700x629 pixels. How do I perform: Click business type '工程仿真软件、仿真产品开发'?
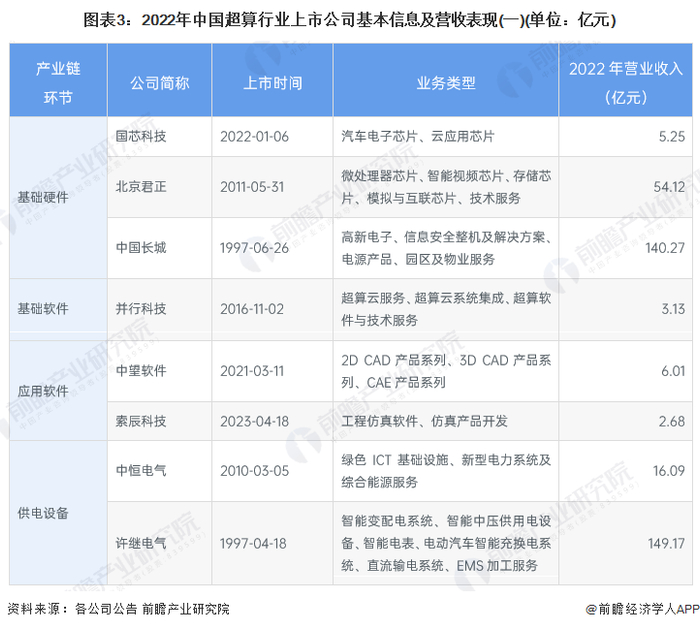click(425, 421)
